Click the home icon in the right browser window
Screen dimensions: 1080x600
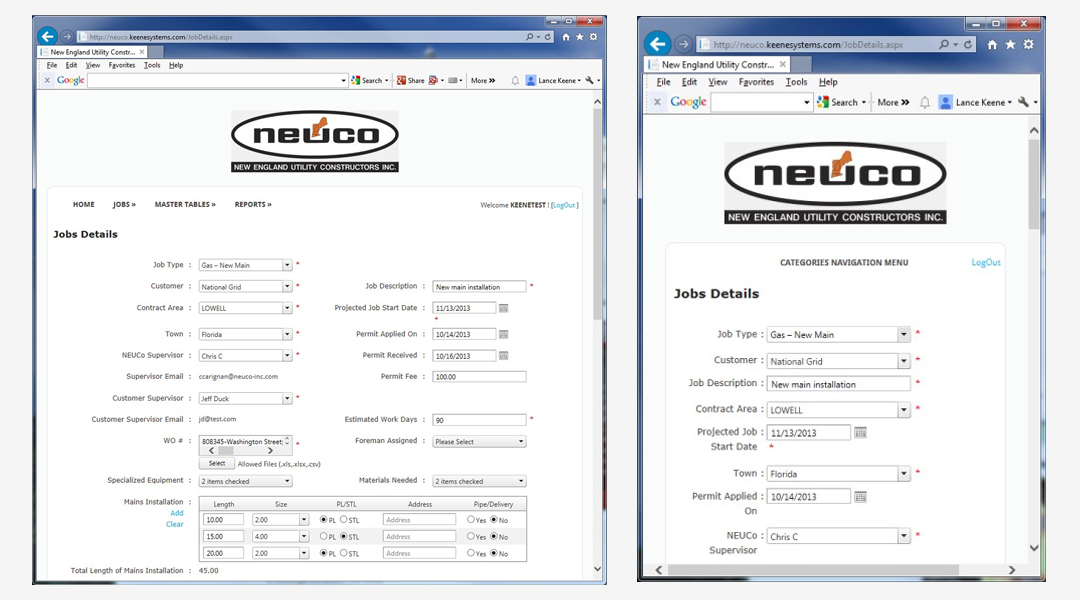[992, 44]
